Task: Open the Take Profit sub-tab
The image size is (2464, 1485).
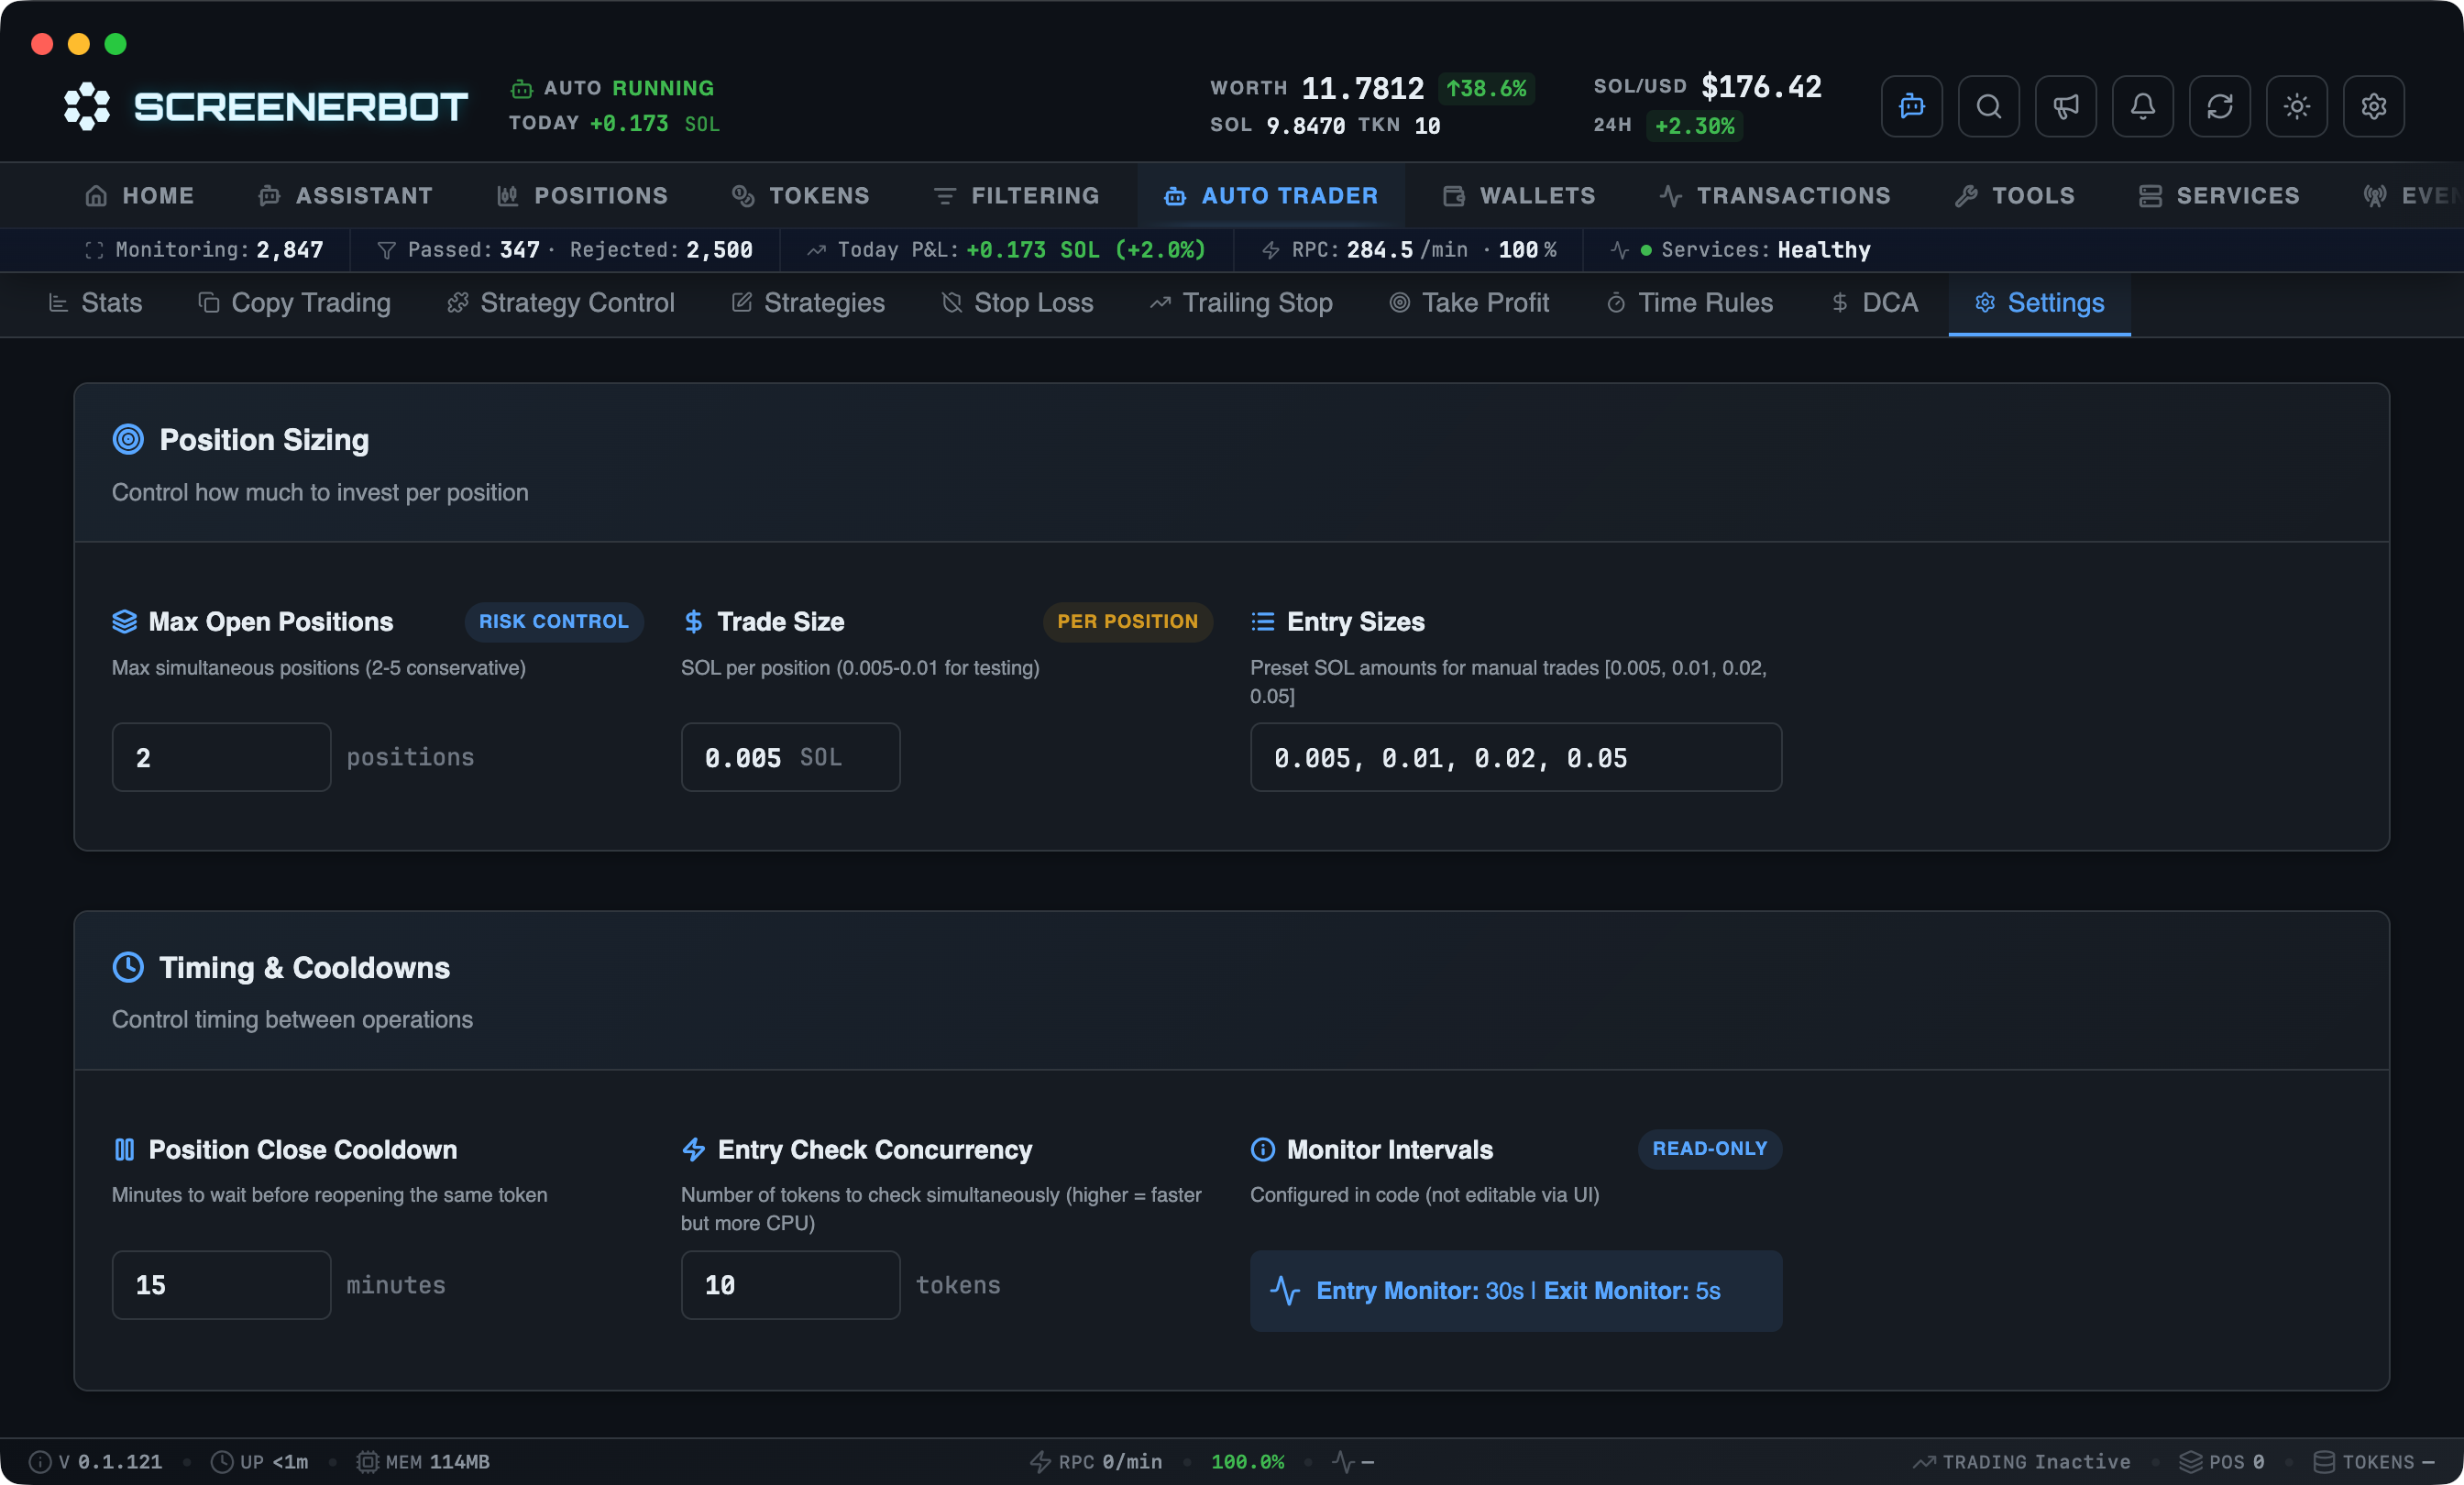Action: click(x=1469, y=303)
